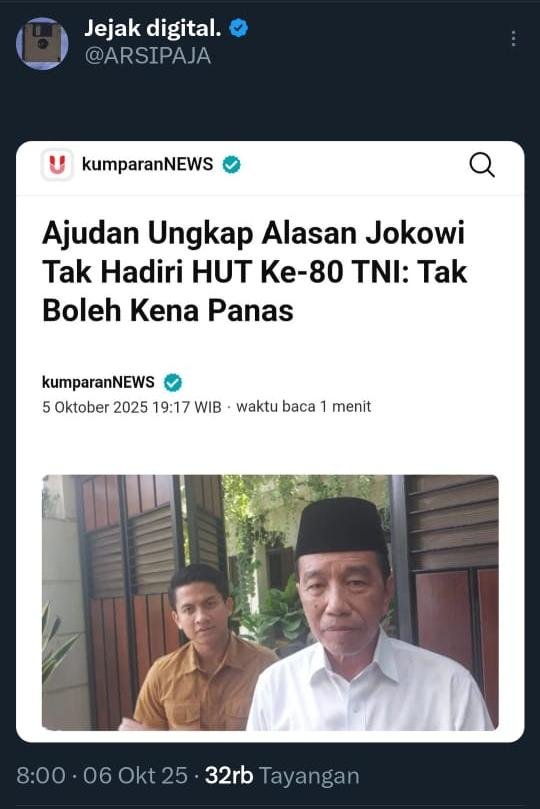The image size is (540, 809).
Task: Click the verified badge beside Jejak digital
Action: point(238,28)
